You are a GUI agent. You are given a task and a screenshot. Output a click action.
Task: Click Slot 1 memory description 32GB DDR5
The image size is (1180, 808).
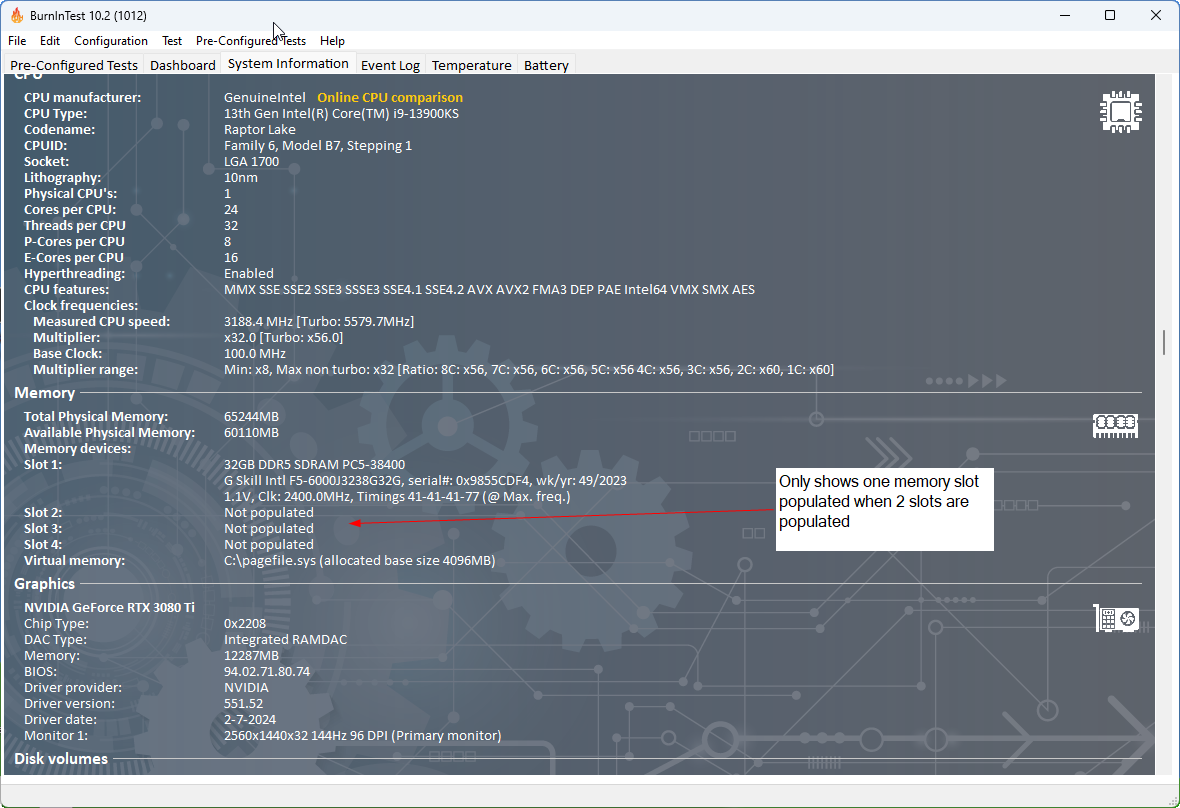coord(314,464)
